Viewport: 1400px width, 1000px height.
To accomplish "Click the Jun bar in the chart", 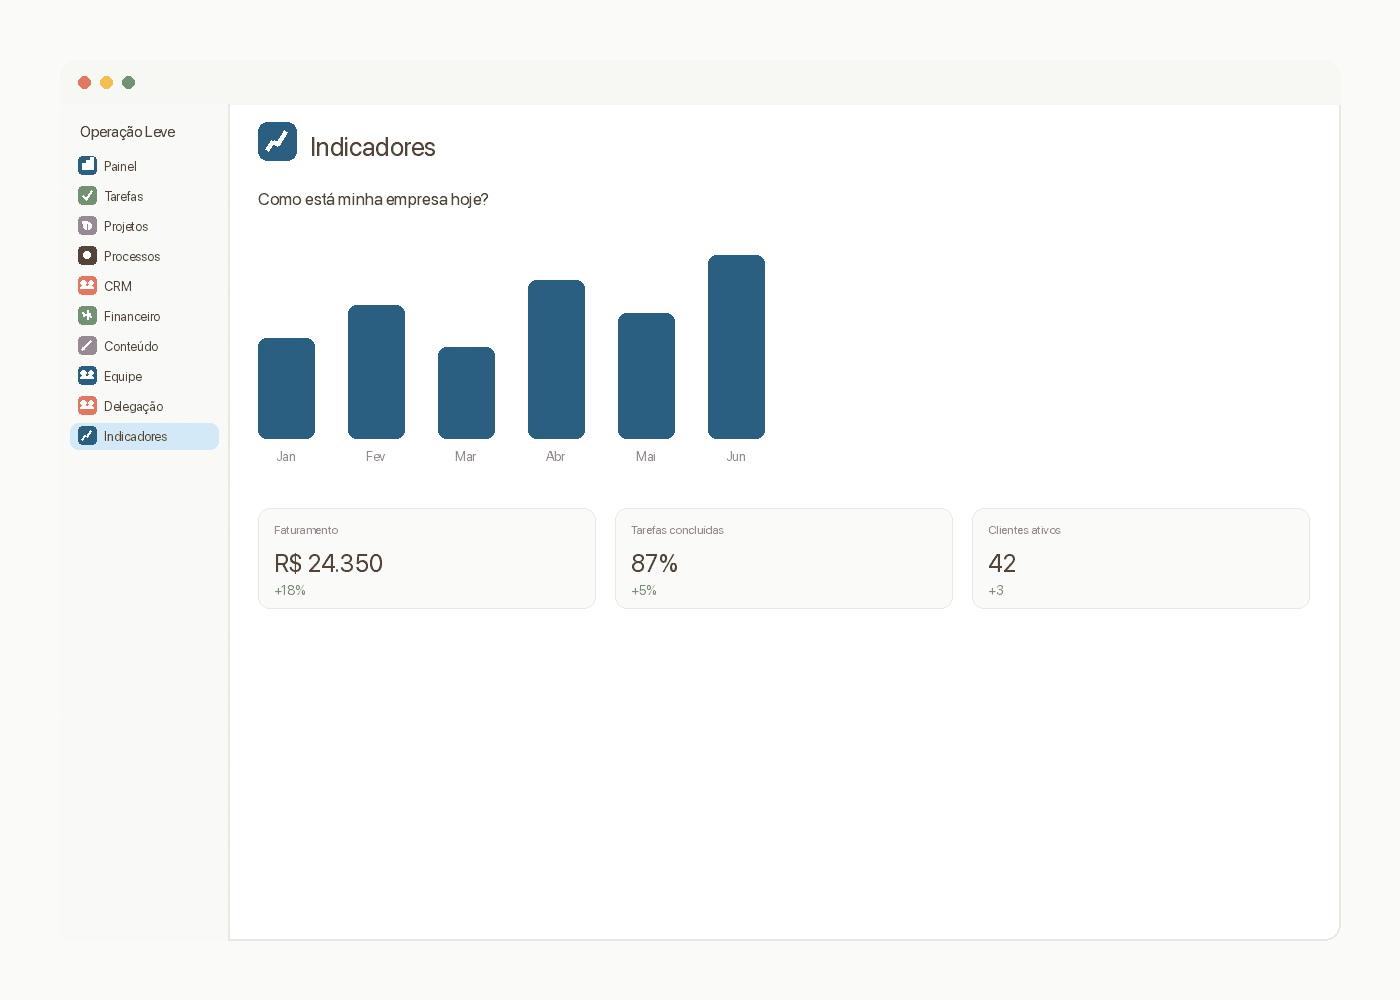I will 736,347.
